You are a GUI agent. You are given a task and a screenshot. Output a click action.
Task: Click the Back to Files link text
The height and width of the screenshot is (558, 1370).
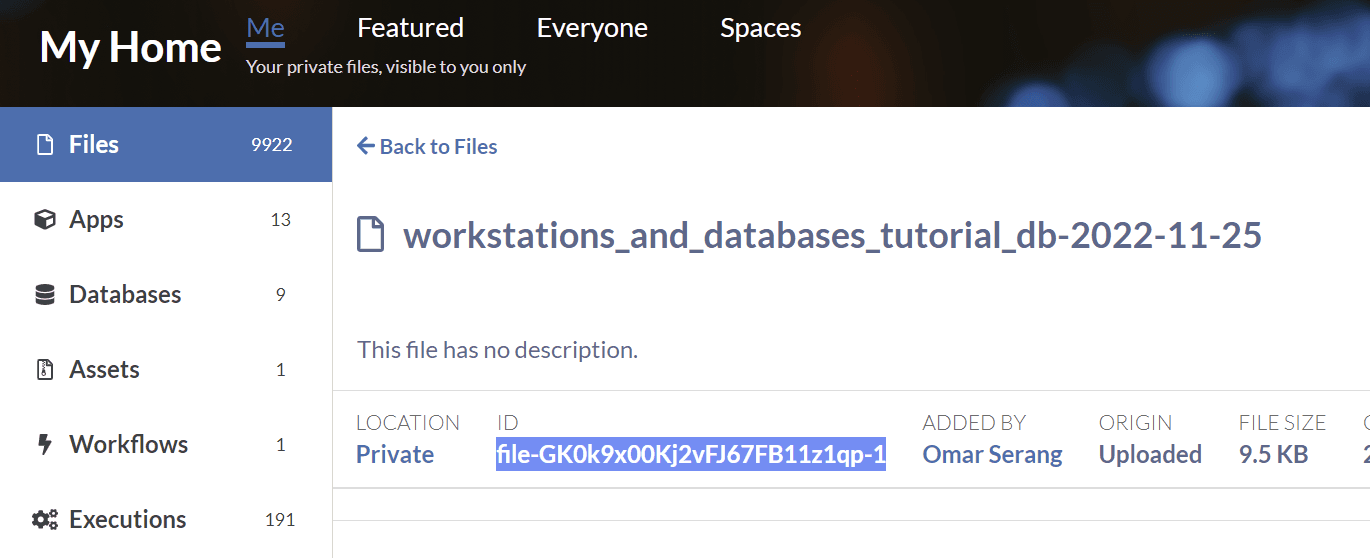438,147
